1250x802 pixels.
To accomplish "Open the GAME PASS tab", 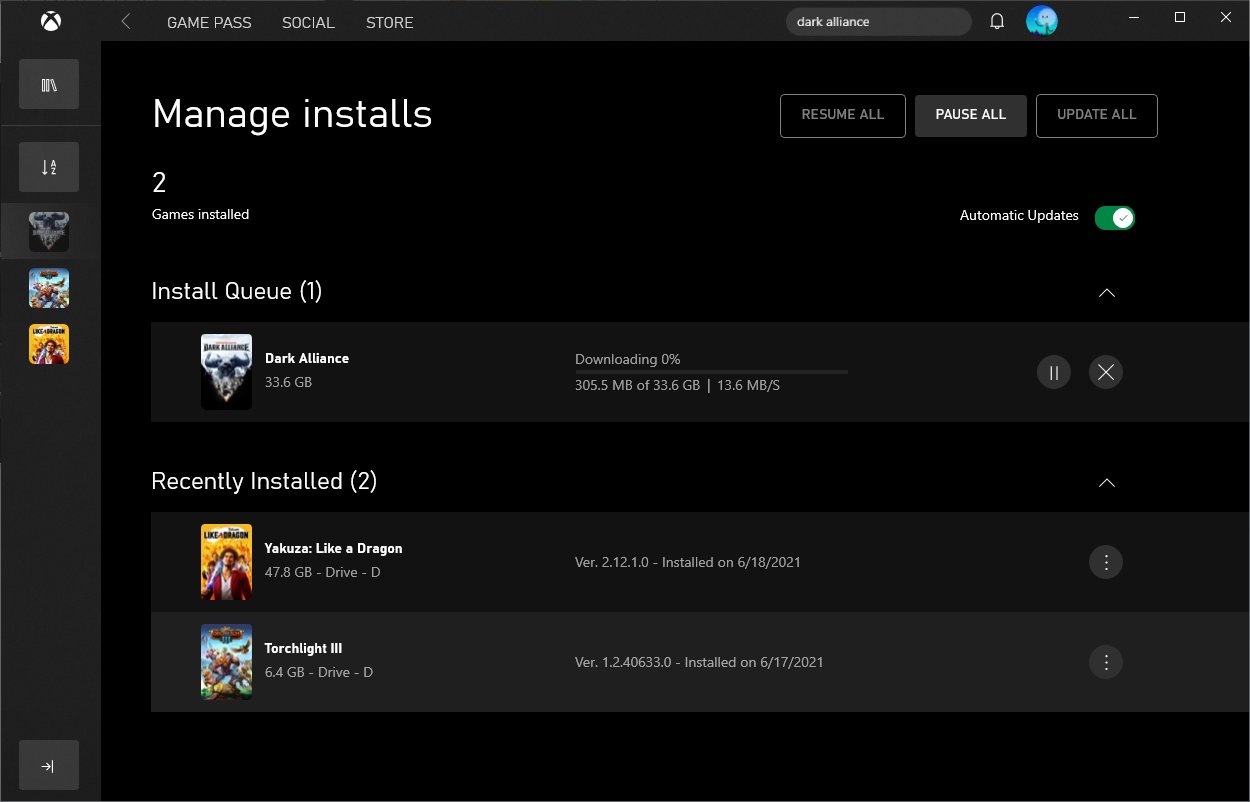I will (209, 22).
